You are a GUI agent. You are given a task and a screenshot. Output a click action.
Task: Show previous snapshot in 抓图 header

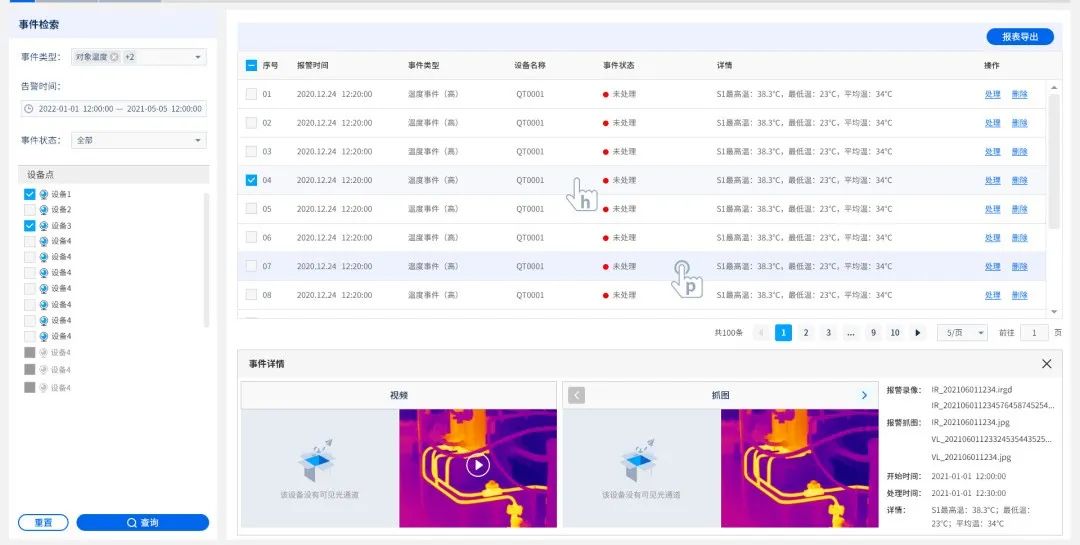(576, 395)
